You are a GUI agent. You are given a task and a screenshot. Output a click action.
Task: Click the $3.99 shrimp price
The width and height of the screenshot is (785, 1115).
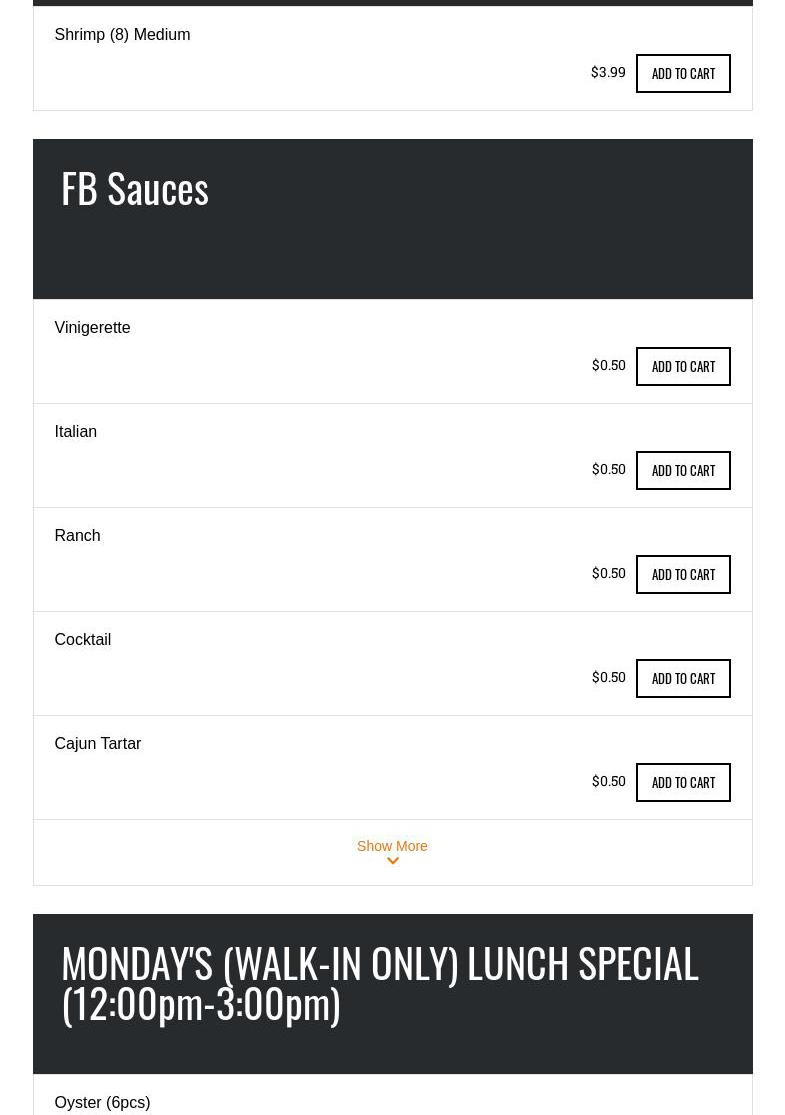(608, 72)
